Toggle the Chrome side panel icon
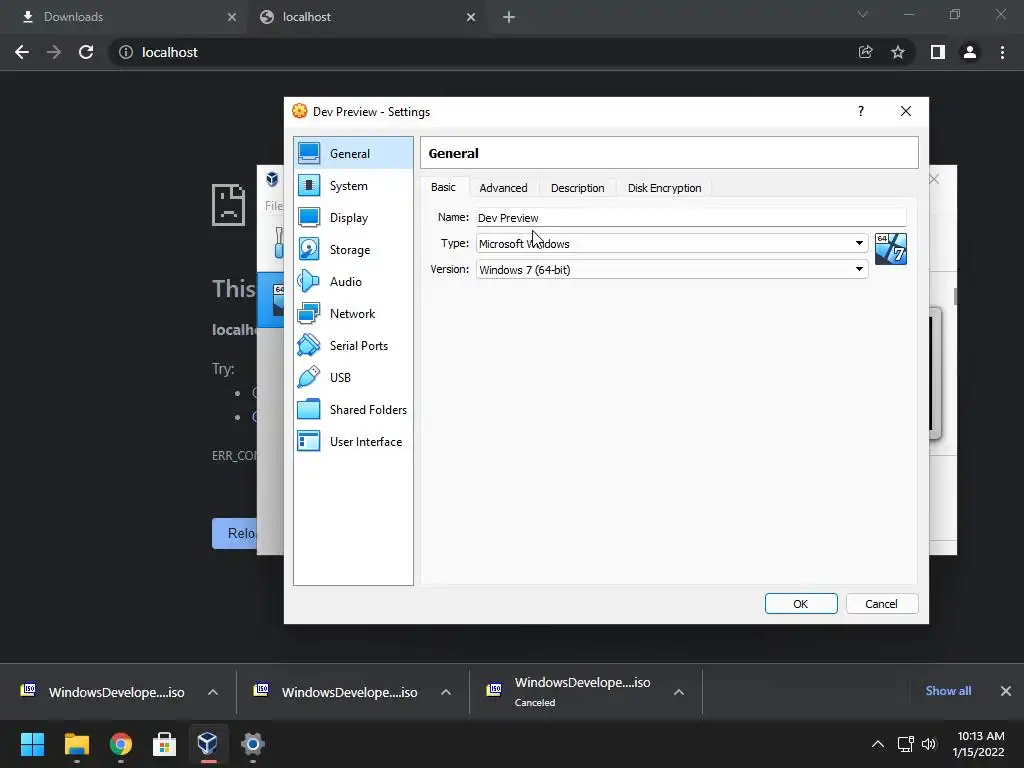 [938, 52]
